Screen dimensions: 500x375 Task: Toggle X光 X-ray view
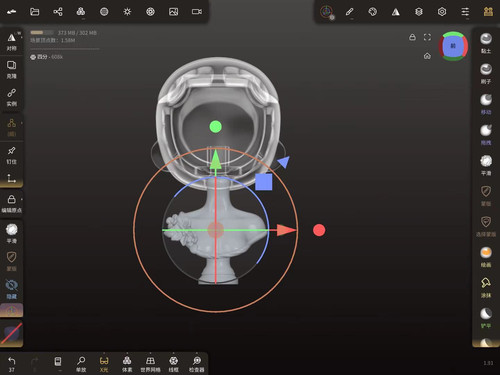point(104,364)
